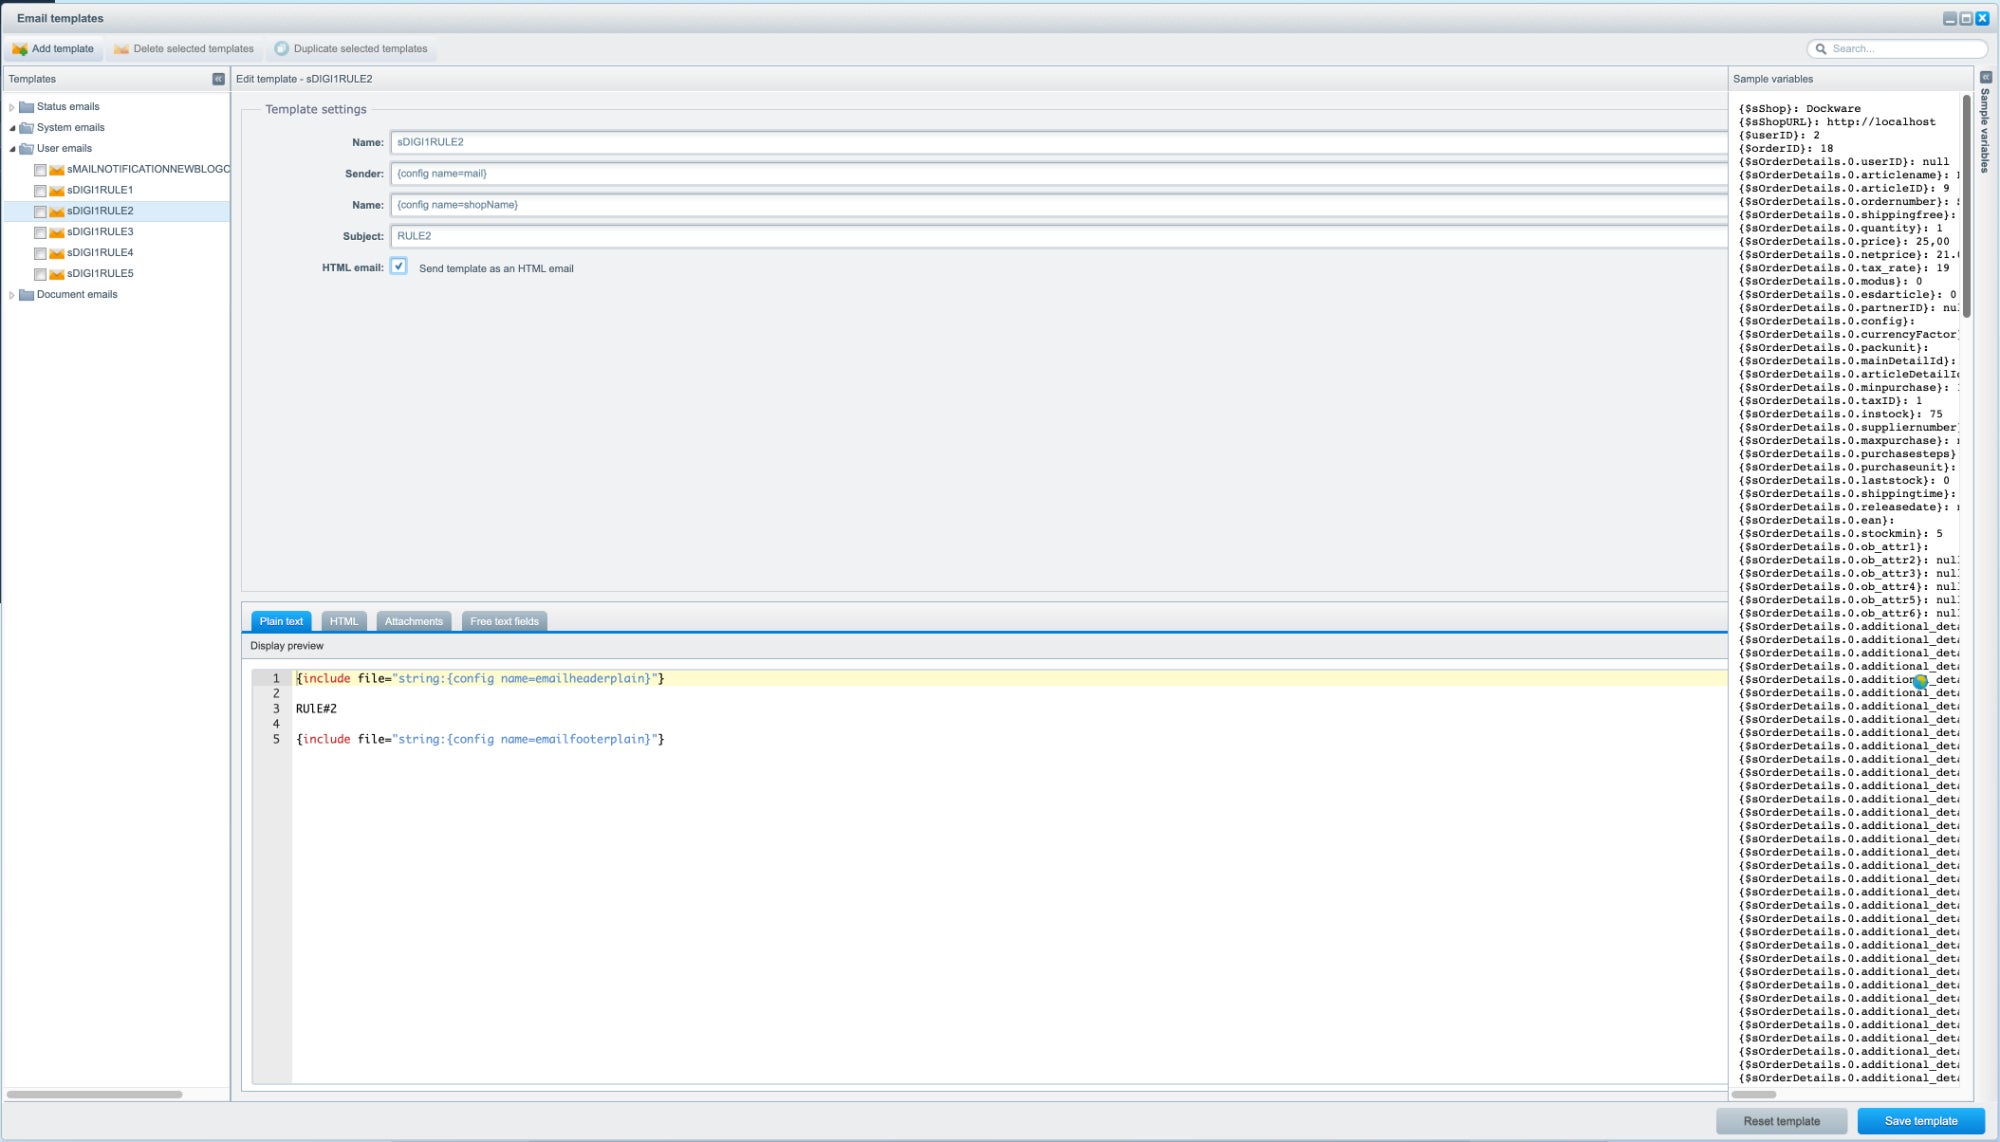Click the emailfooterplain include line

[x=480, y=740]
